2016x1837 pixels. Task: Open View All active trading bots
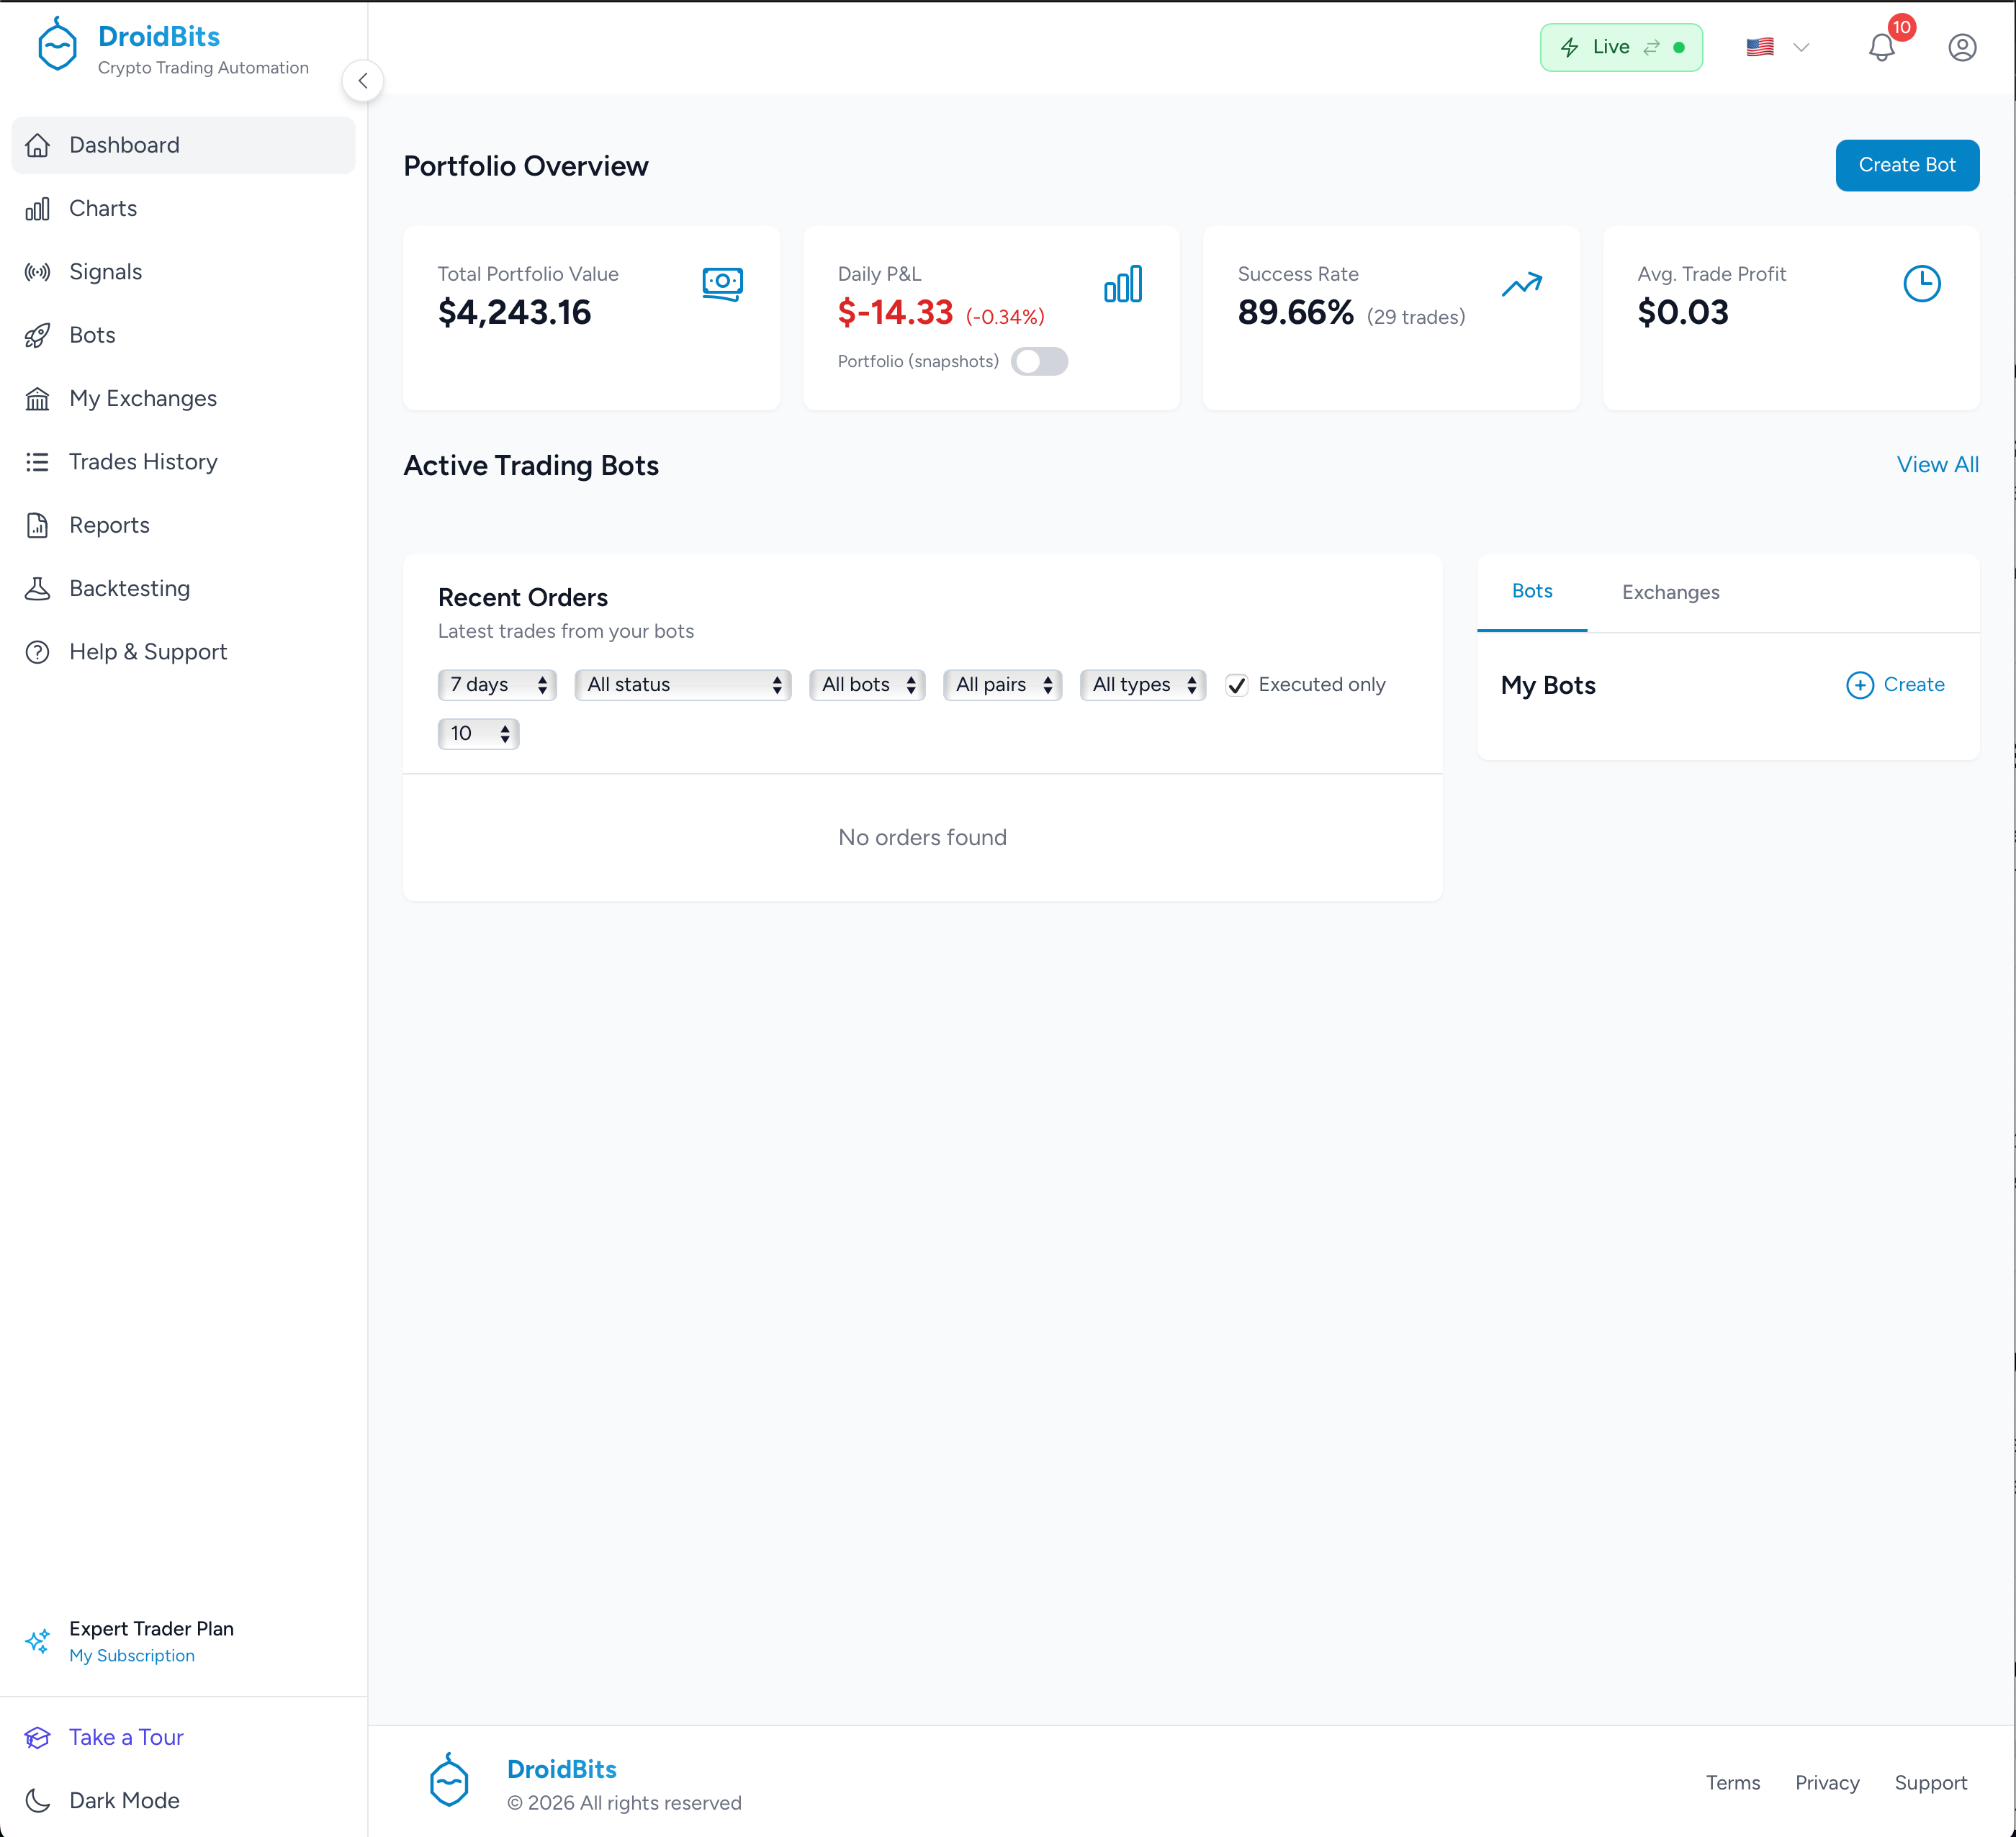tap(1937, 464)
